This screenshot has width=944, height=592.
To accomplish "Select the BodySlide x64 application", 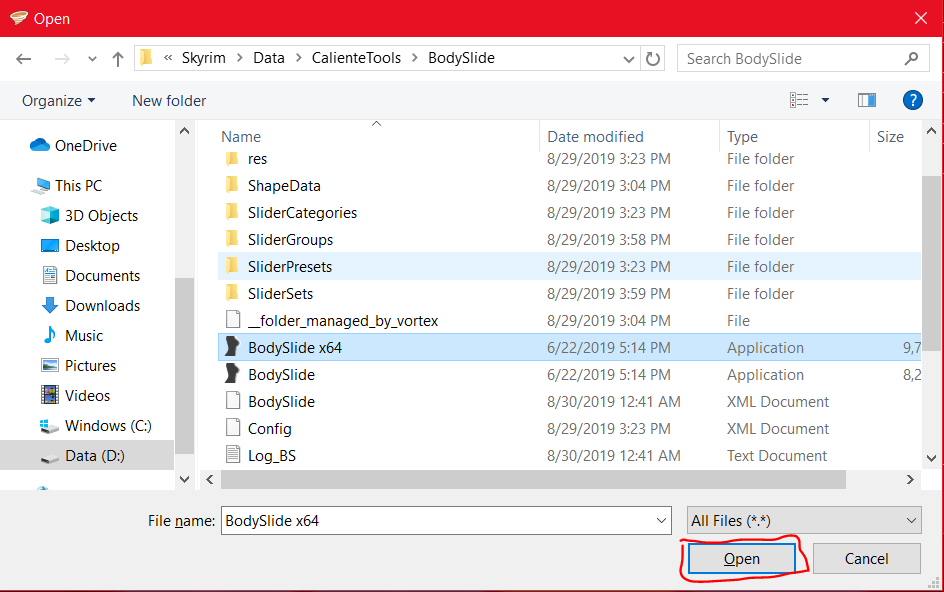I will (569, 347).
